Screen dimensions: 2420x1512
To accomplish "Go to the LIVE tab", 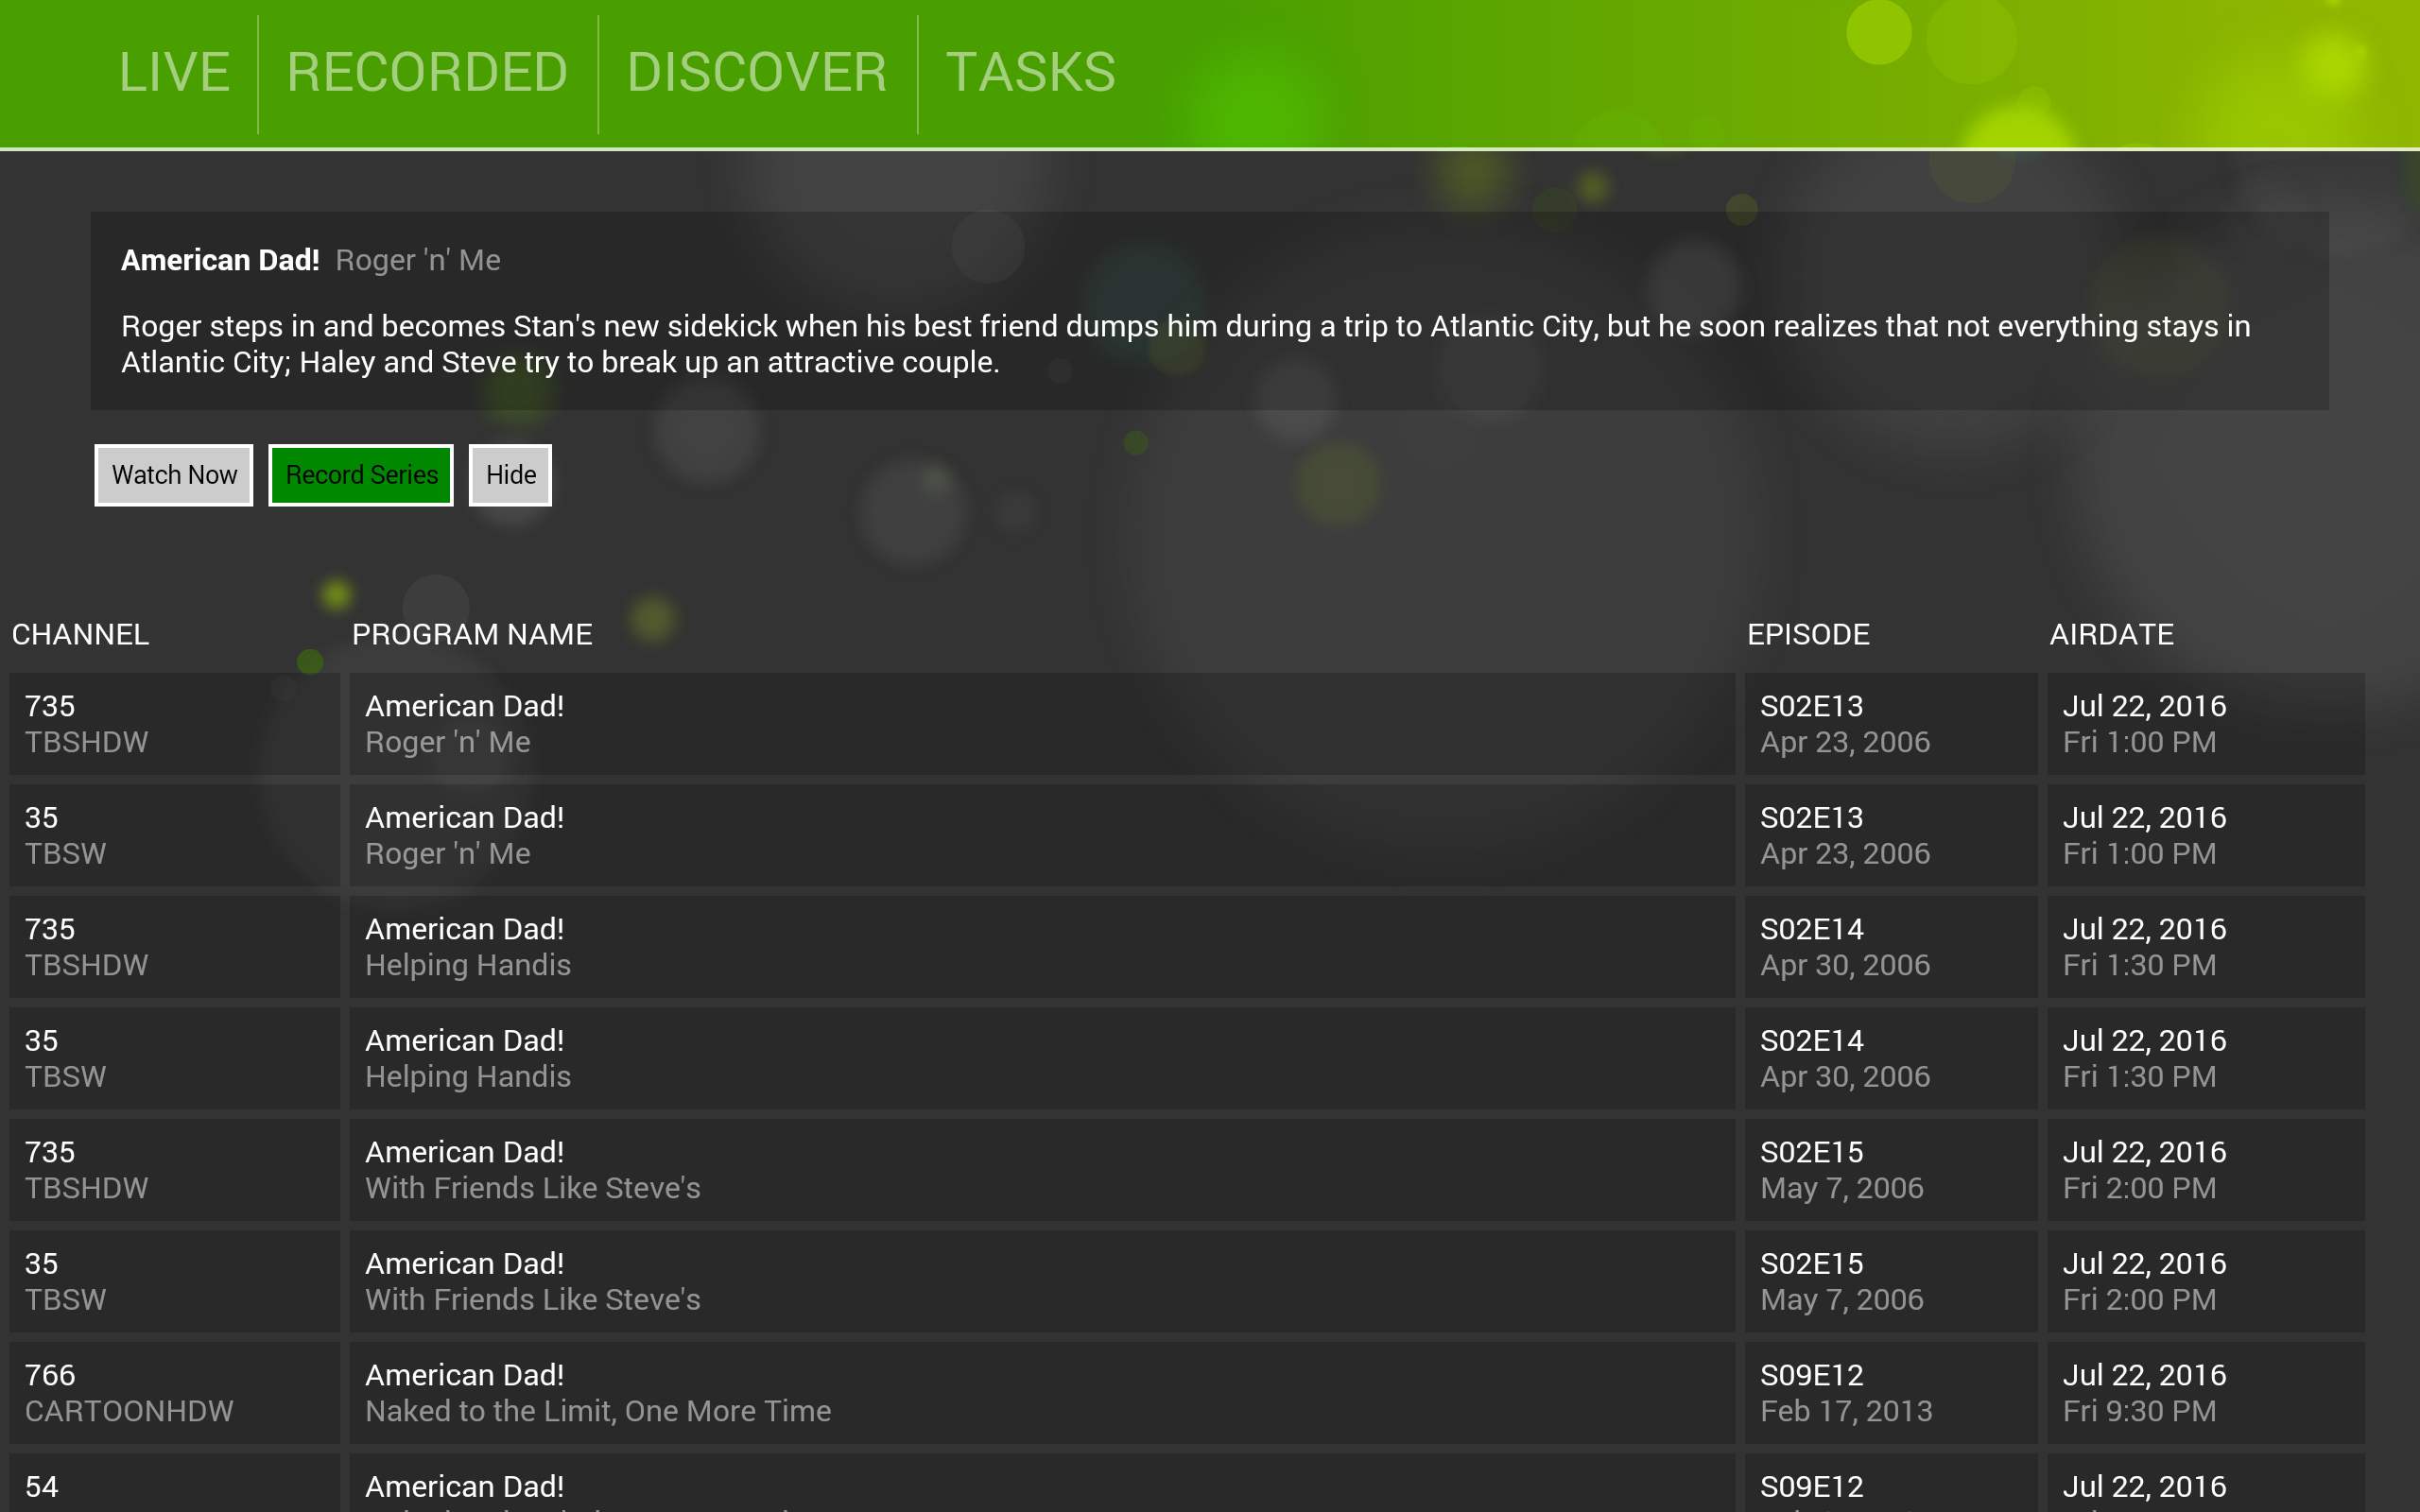I will tap(175, 71).
